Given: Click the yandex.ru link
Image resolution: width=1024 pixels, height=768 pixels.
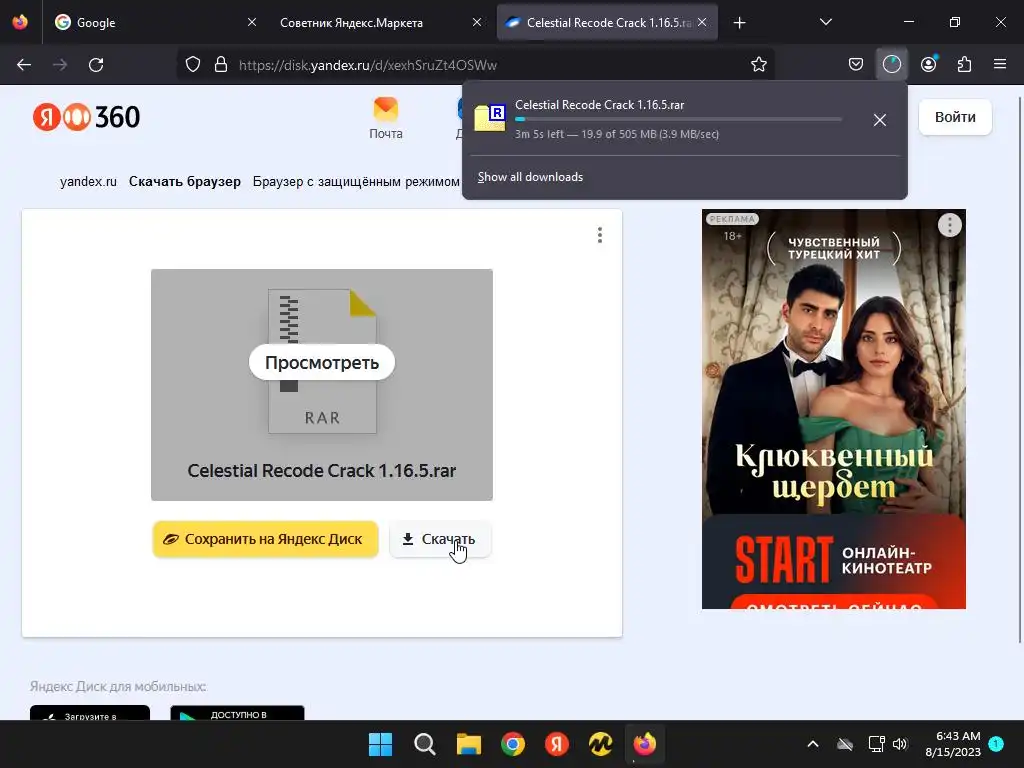Looking at the screenshot, I should [88, 182].
